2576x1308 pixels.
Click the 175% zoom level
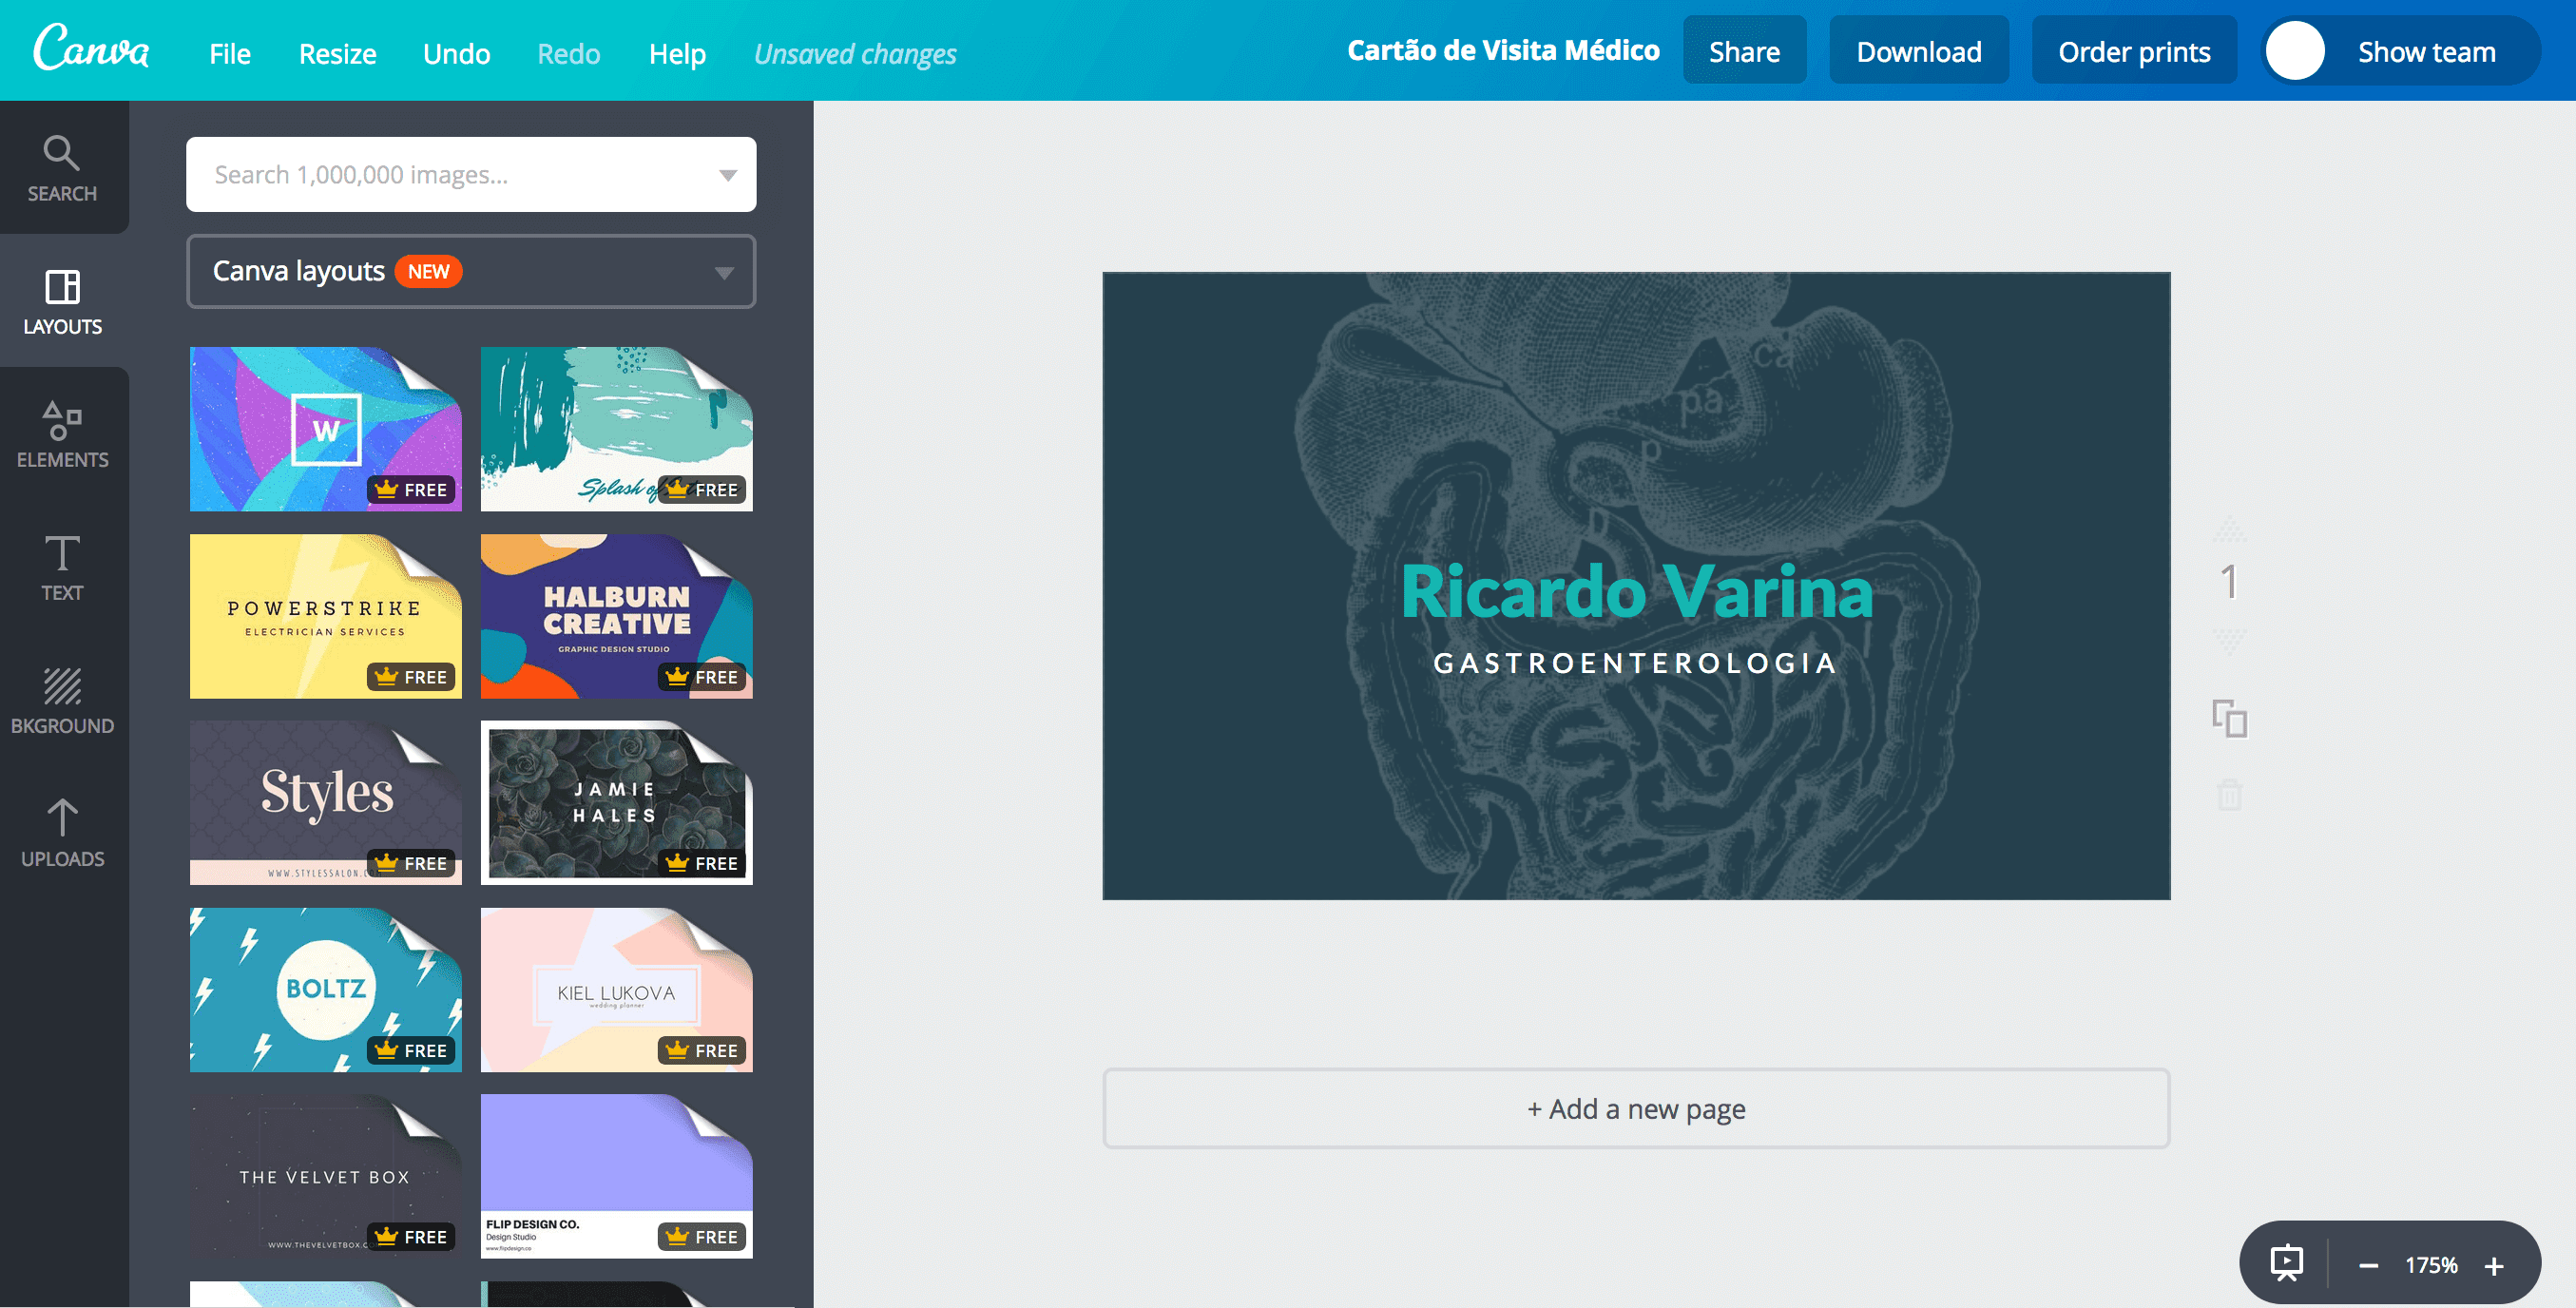coord(2431,1265)
